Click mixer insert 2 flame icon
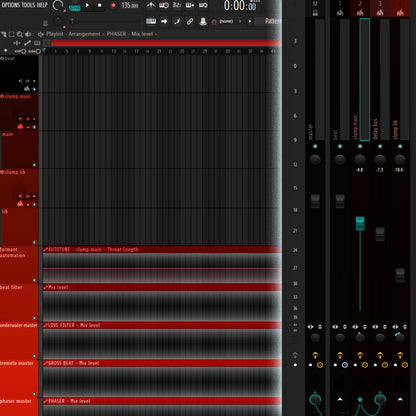The width and height of the screenshot is (416, 416). (x=360, y=13)
